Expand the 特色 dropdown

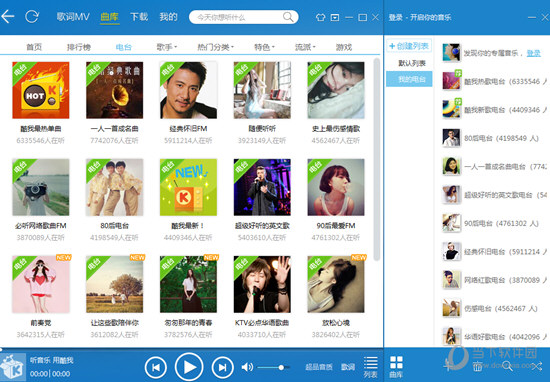click(x=264, y=47)
